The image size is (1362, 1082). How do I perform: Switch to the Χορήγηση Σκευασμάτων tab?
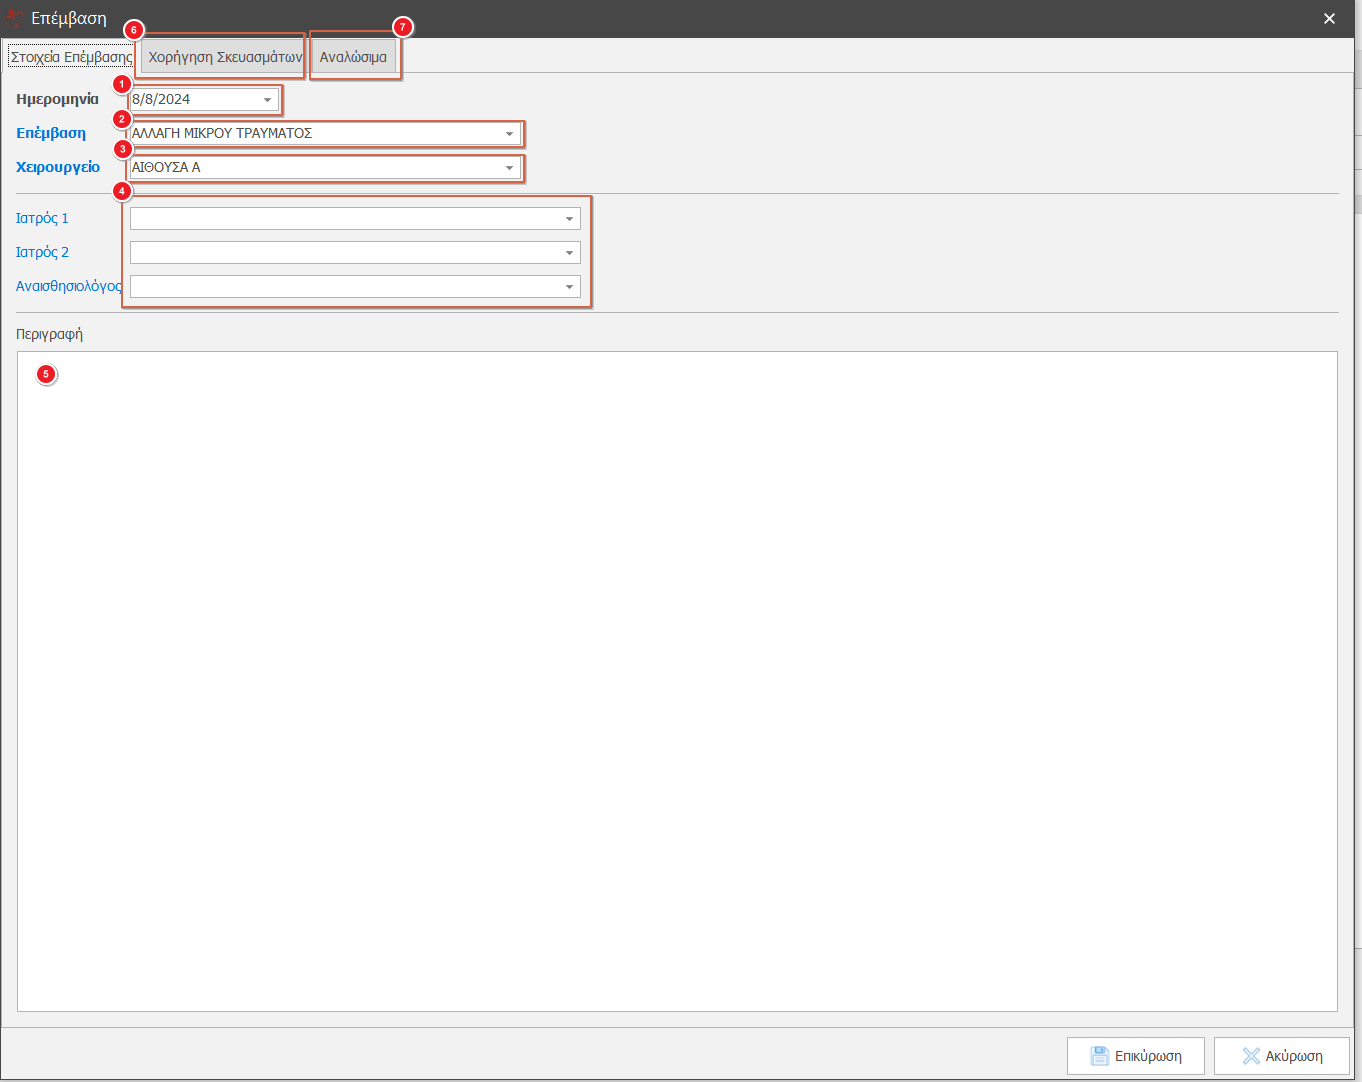point(224,57)
